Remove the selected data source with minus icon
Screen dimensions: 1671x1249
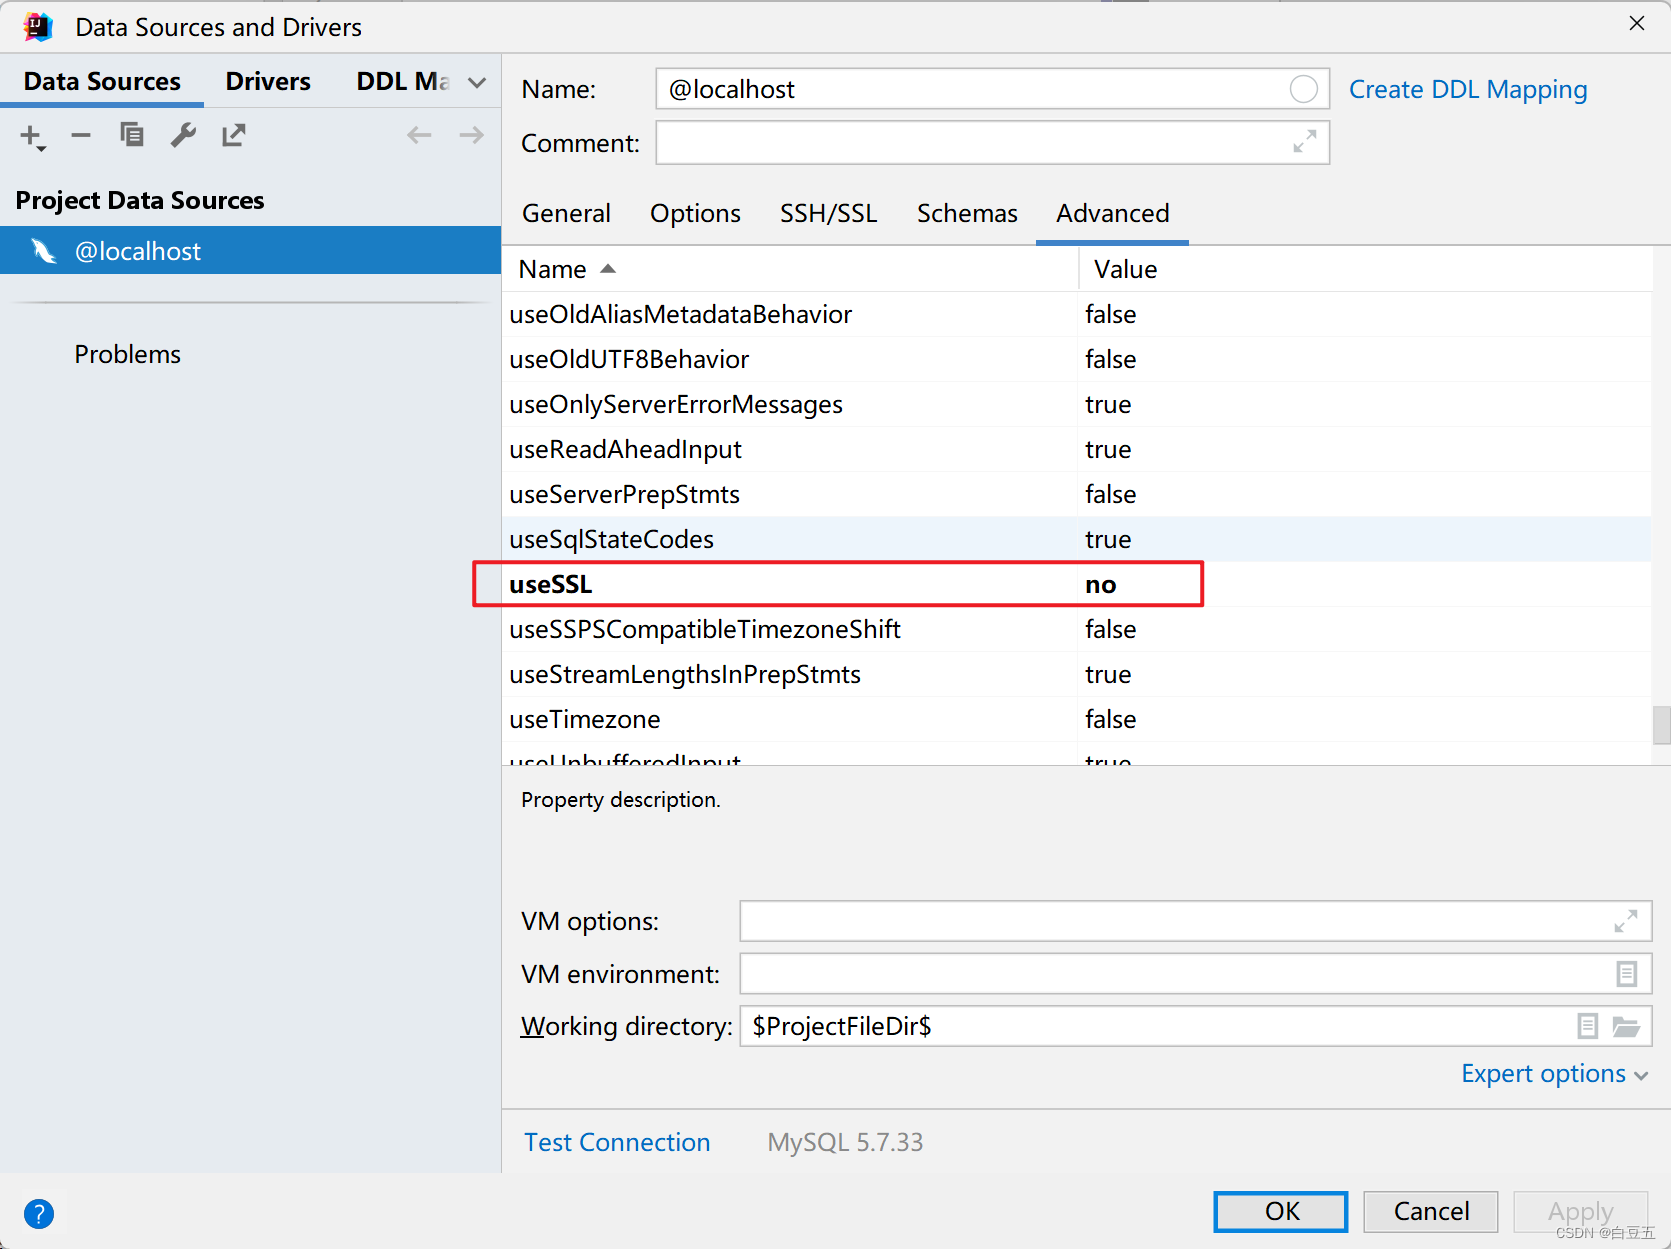click(81, 135)
